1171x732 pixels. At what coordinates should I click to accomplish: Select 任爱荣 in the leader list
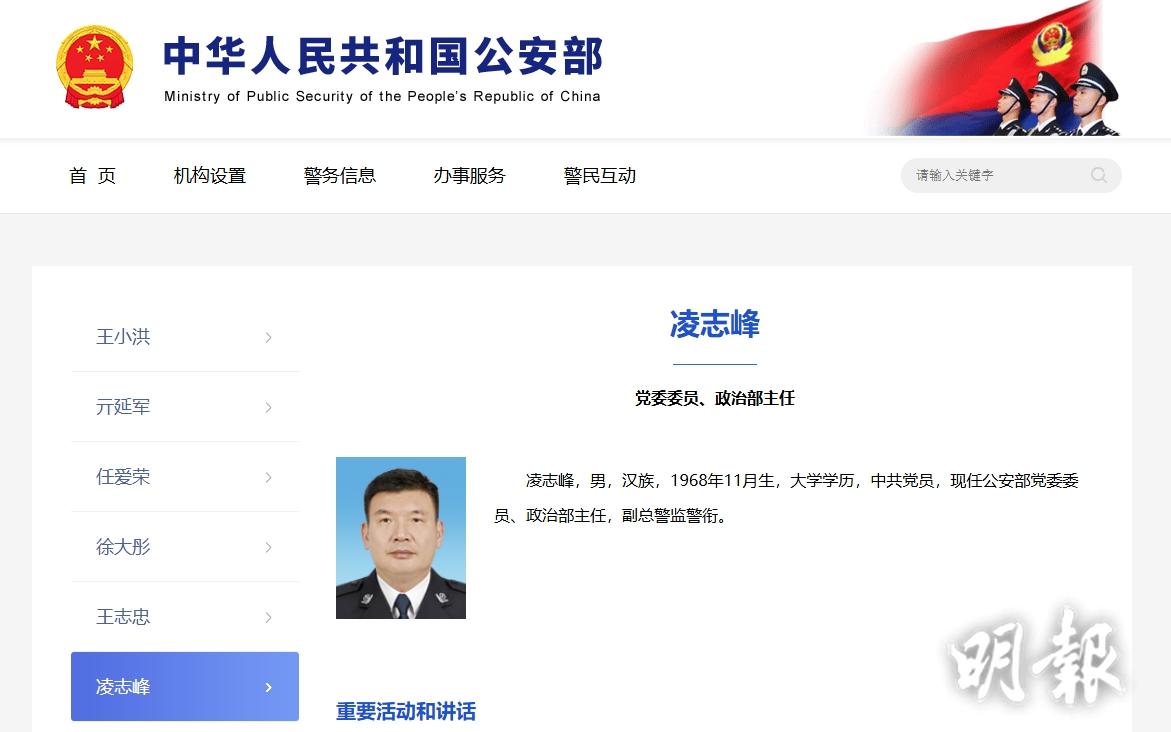coord(184,477)
